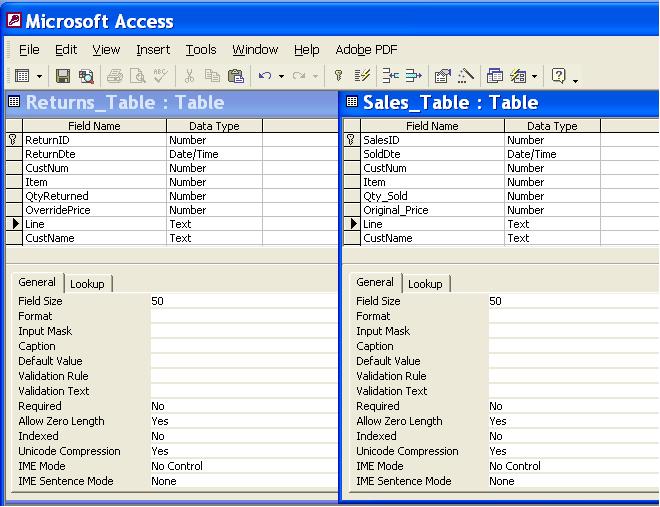Click the File Search toolbar icon
The width and height of the screenshot is (660, 507).
[x=86, y=76]
